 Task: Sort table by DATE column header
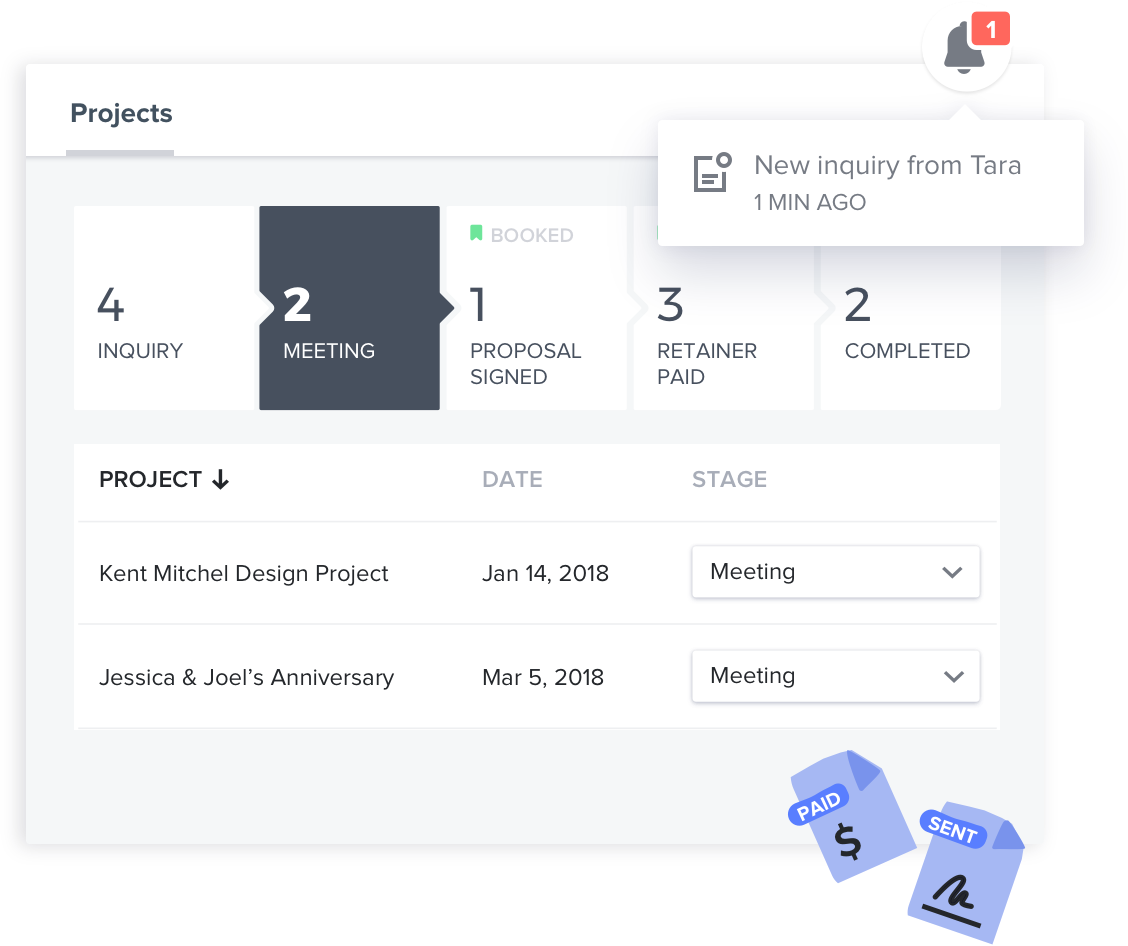512,479
